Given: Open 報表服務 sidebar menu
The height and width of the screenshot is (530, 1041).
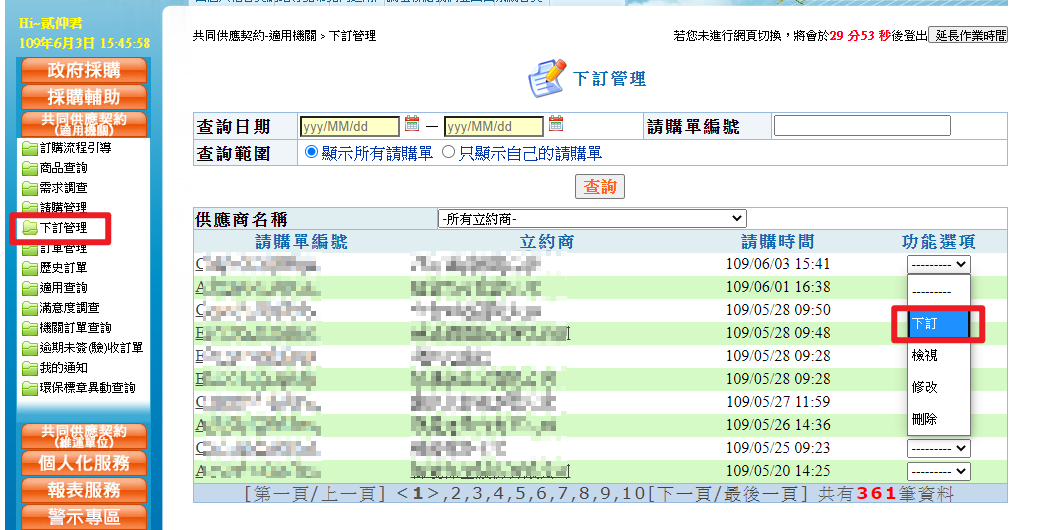Looking at the screenshot, I should click(84, 490).
